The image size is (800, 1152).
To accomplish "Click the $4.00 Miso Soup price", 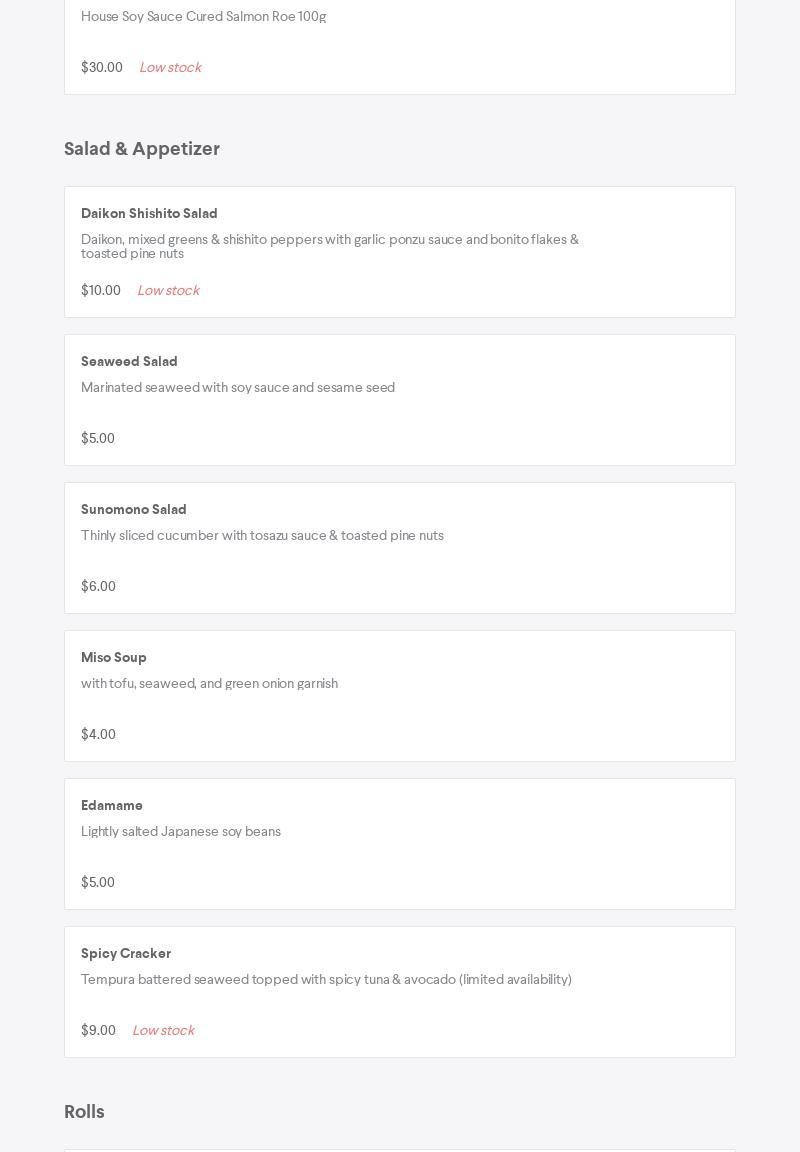I will point(98,734).
